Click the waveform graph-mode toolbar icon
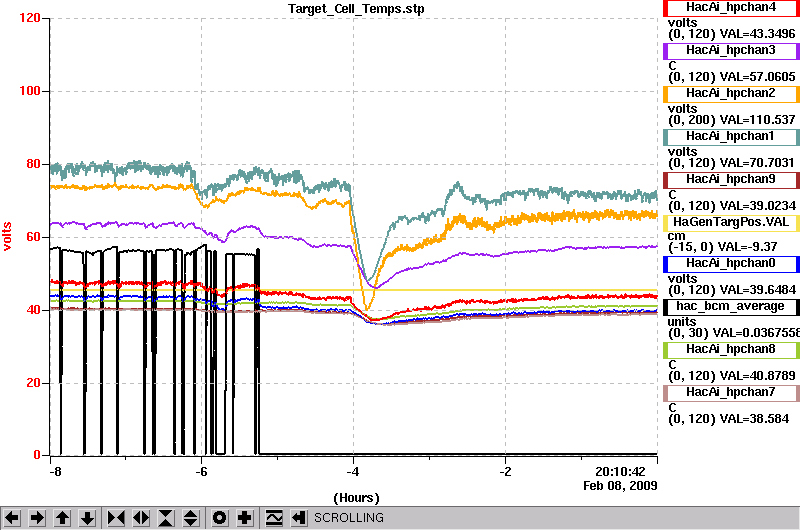This screenshot has height=530, width=800. tap(274, 518)
